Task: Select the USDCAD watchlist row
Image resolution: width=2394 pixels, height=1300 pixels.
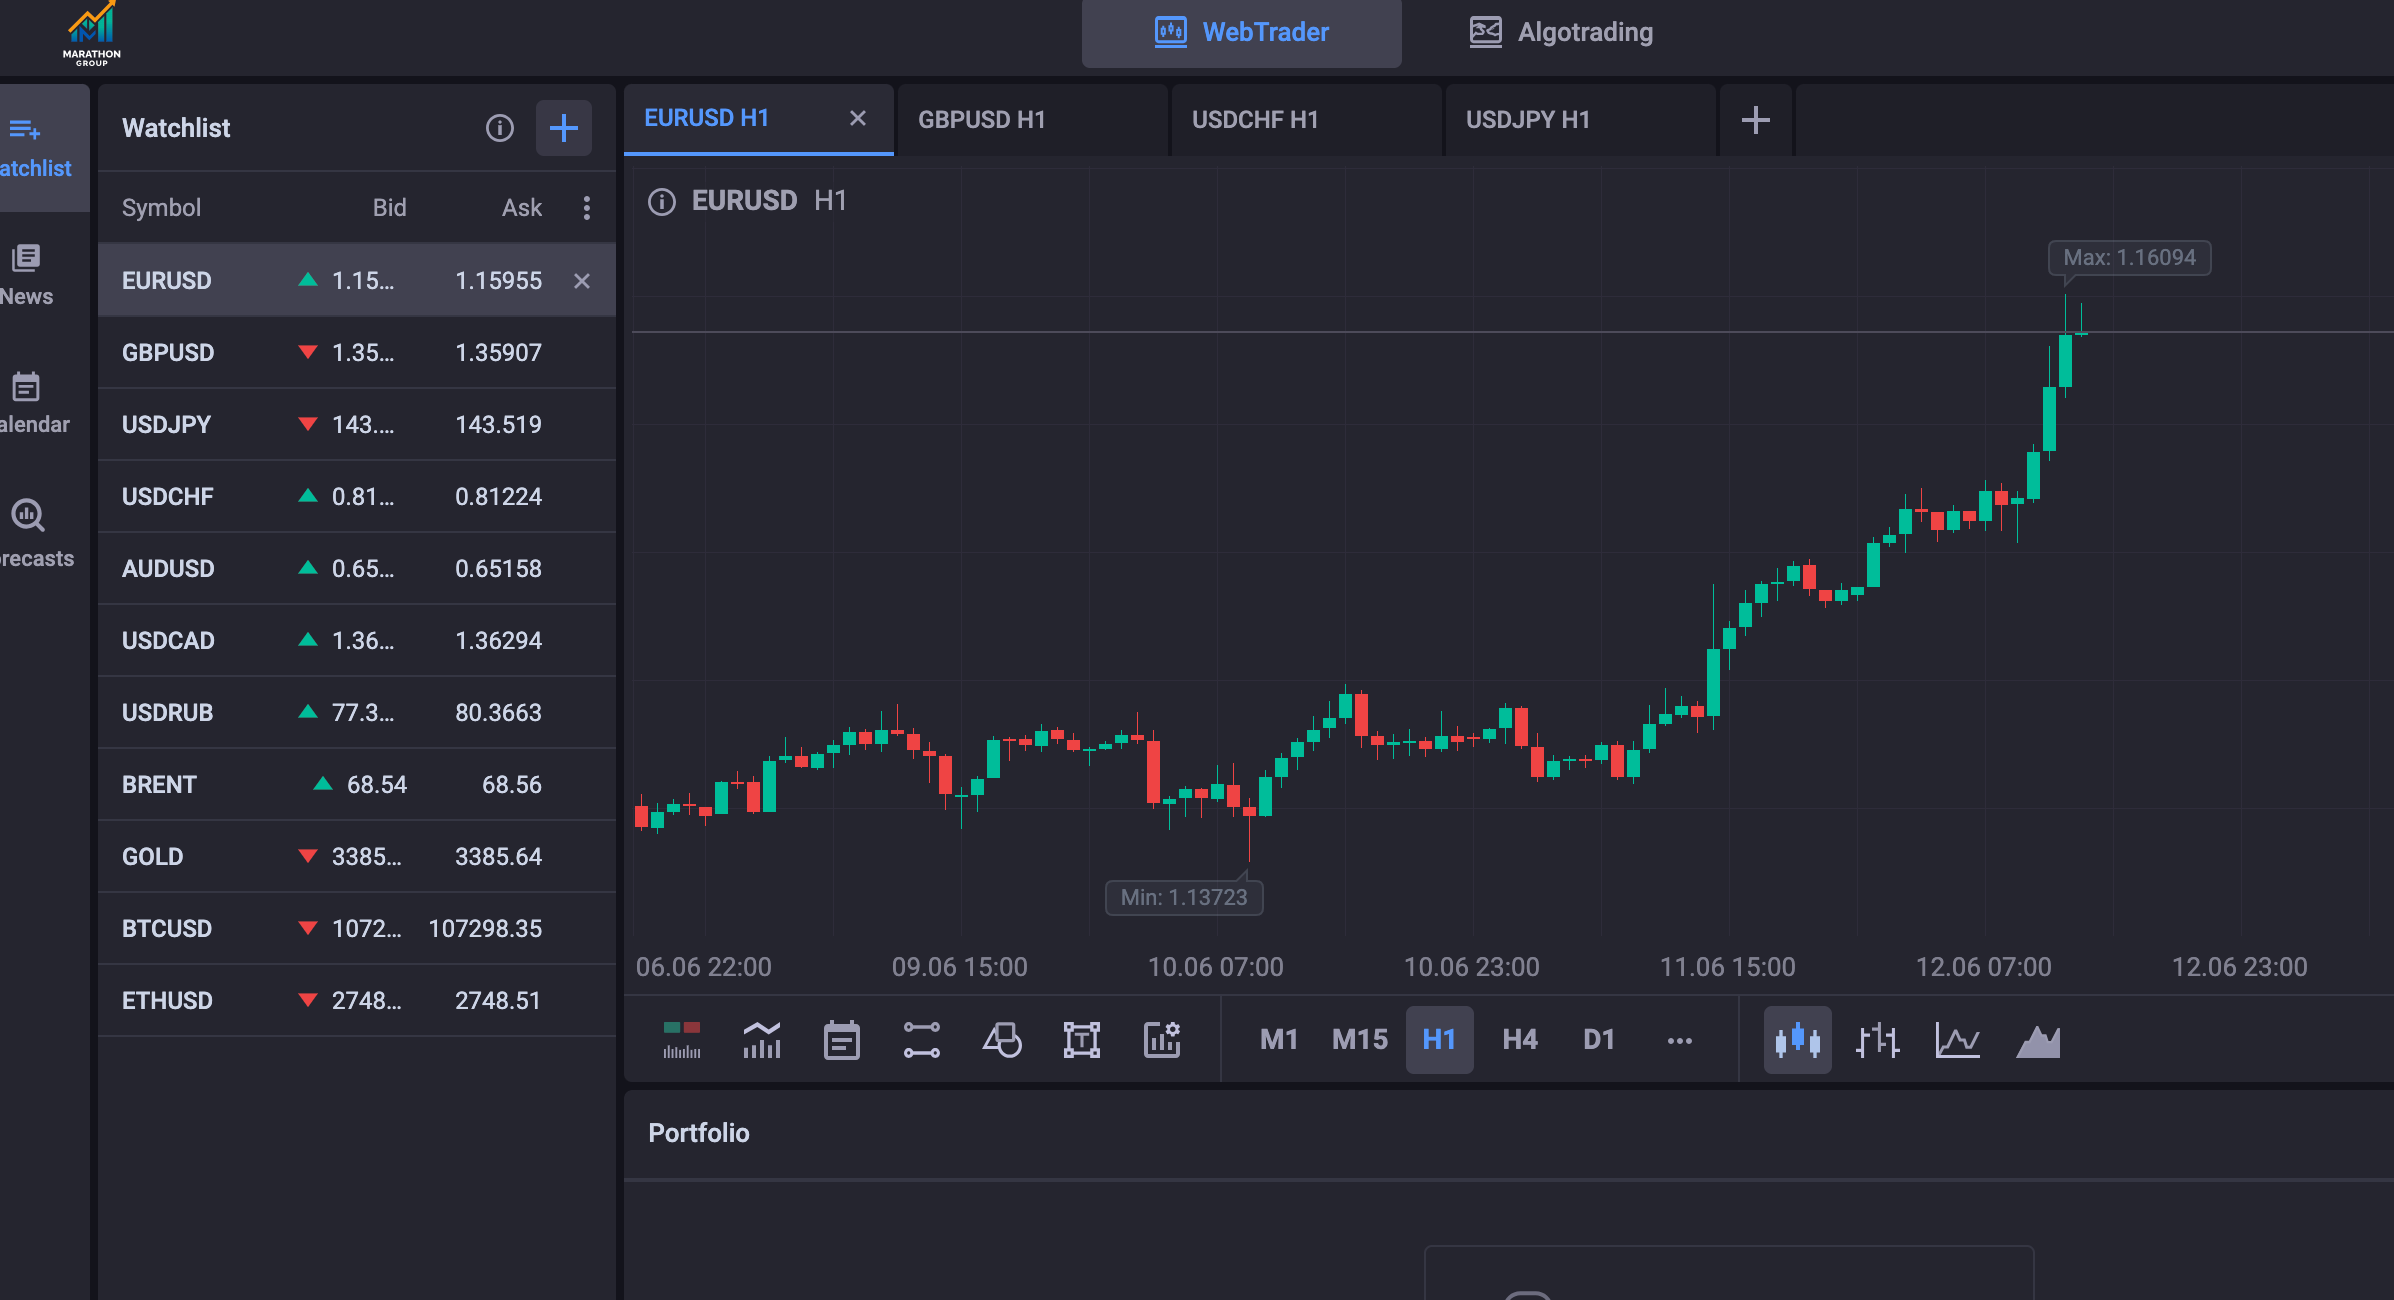Action: click(357, 641)
